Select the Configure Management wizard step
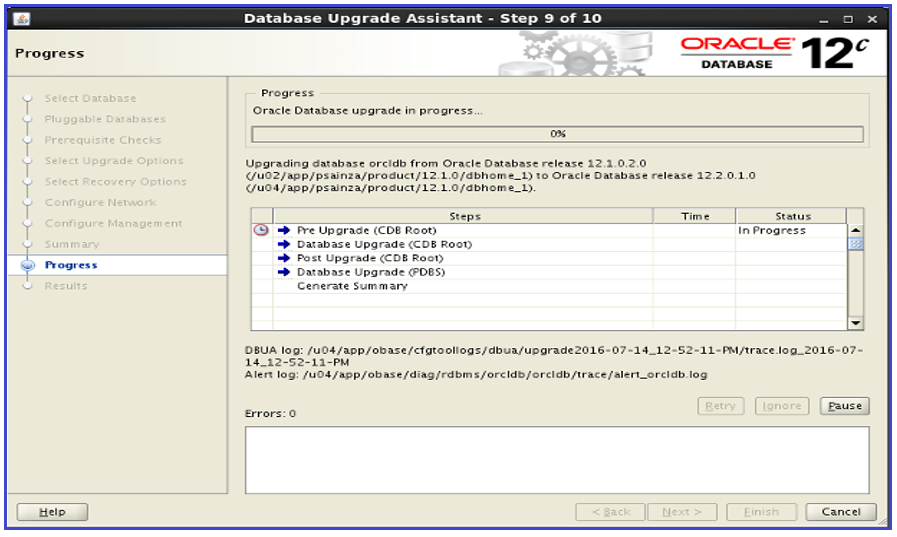897x537 pixels. [113, 223]
